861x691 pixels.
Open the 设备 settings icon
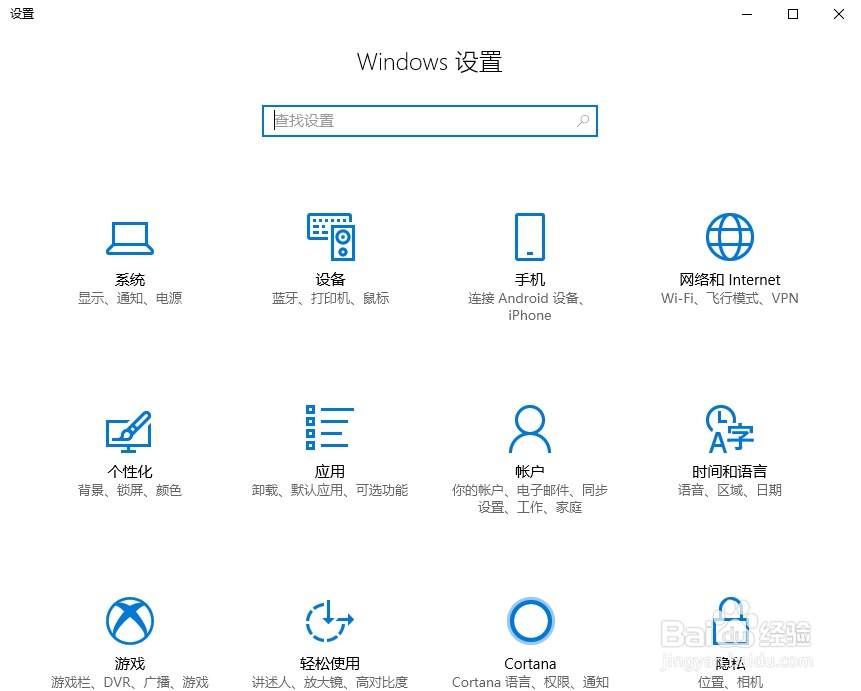tap(330, 237)
